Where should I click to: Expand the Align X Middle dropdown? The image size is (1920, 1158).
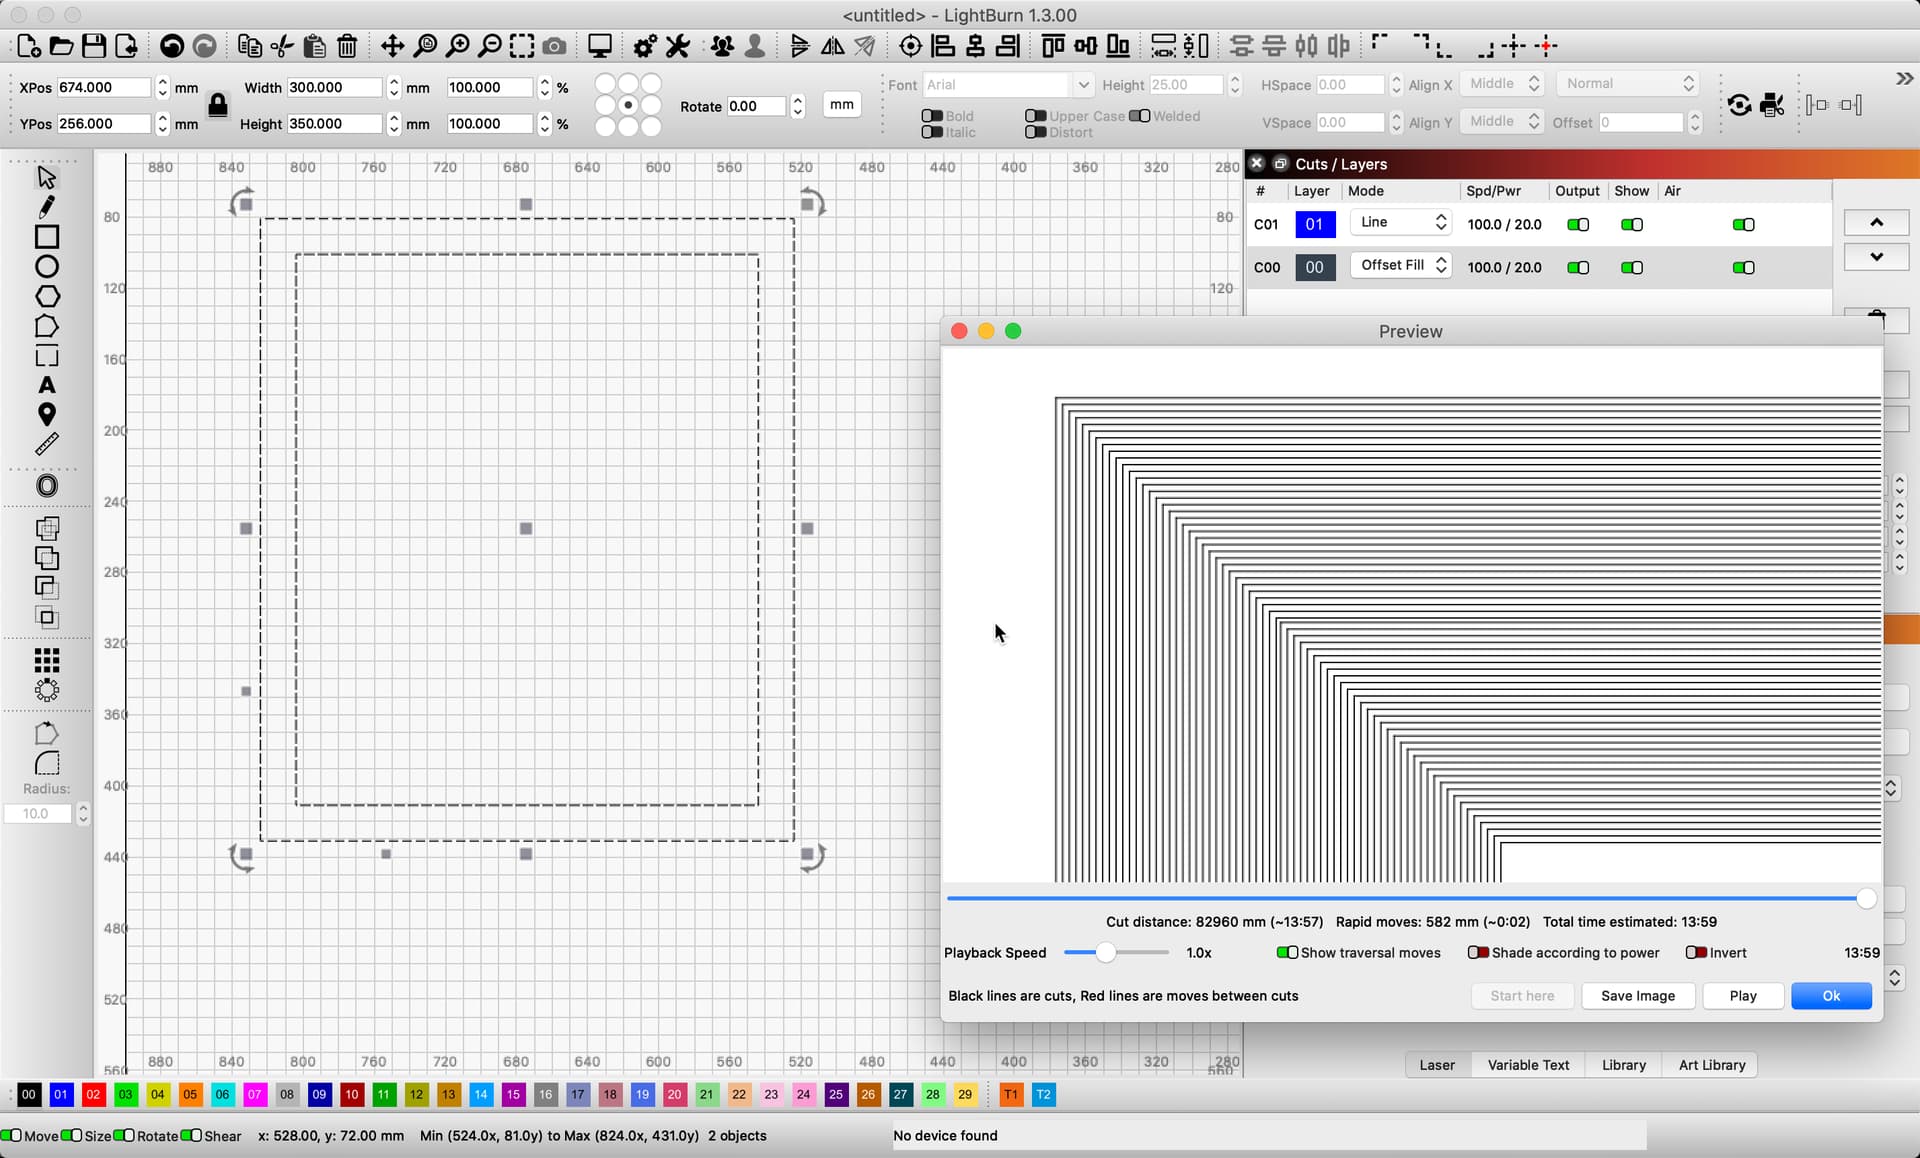1500,84
